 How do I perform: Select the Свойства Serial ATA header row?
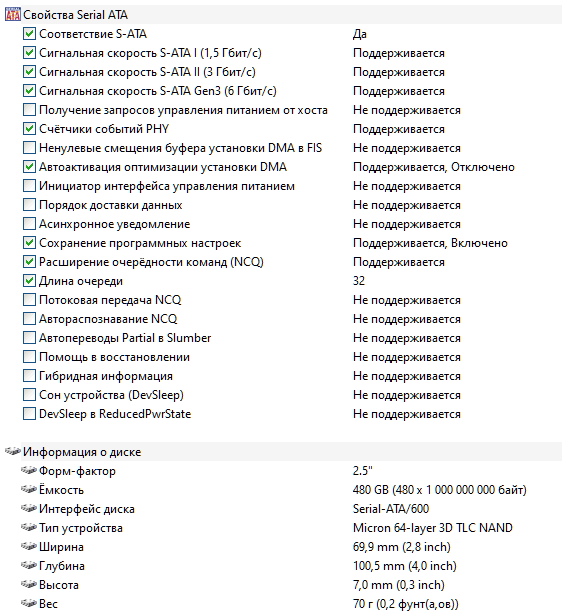click(x=283, y=15)
